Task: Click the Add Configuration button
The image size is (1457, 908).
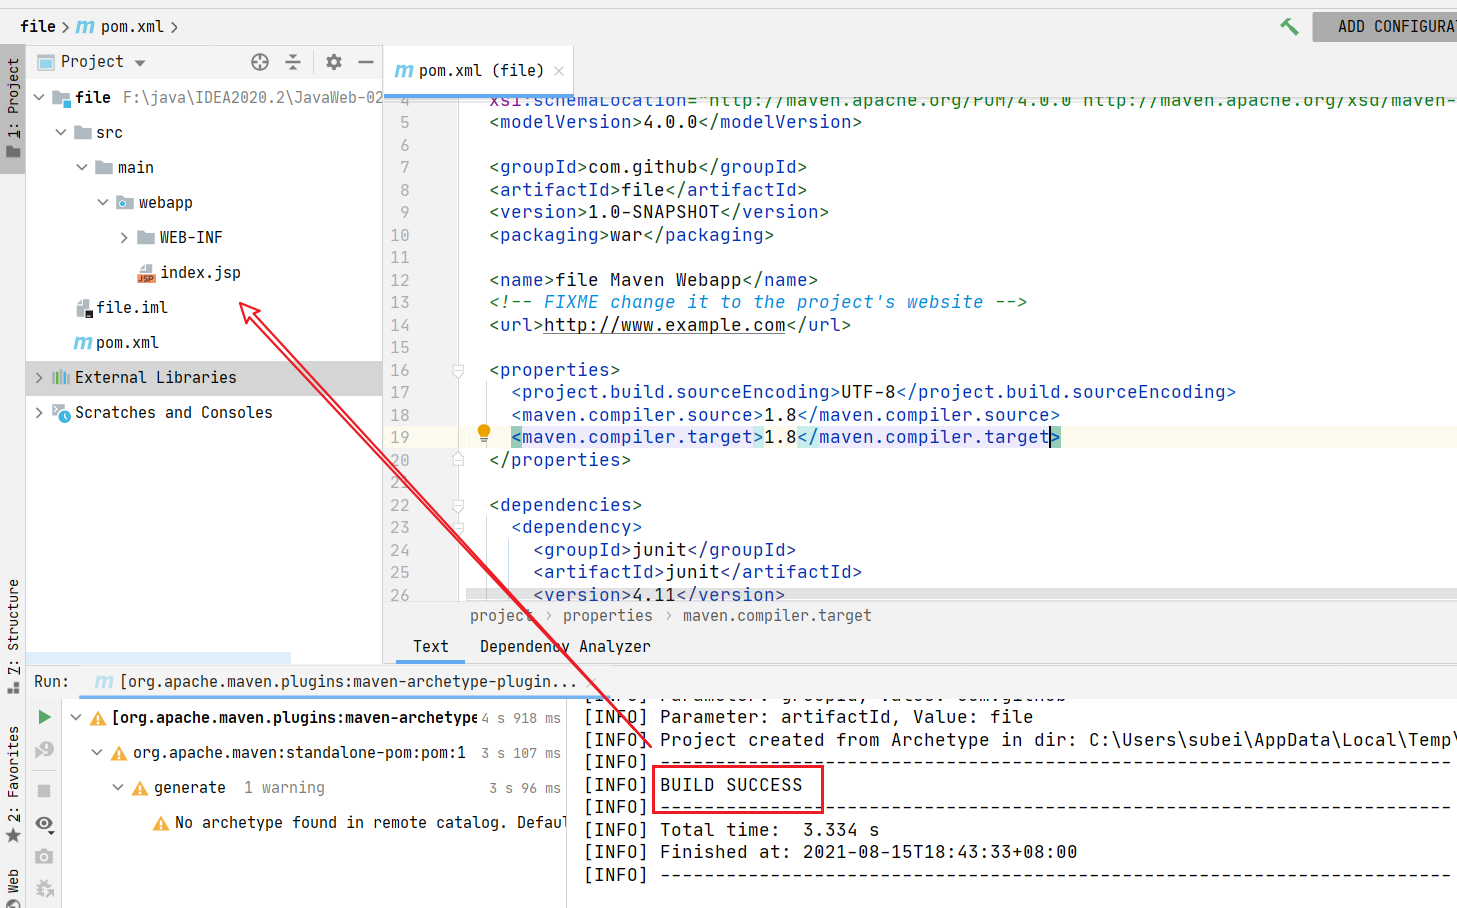Action: 1390,27
